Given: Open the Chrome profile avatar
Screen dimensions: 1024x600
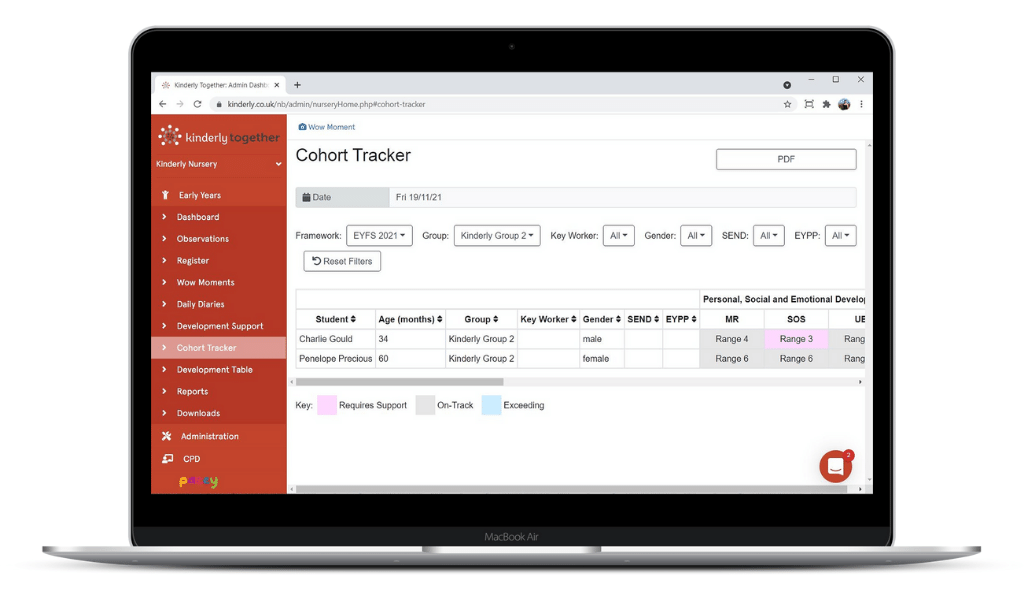Looking at the screenshot, I should point(844,104).
